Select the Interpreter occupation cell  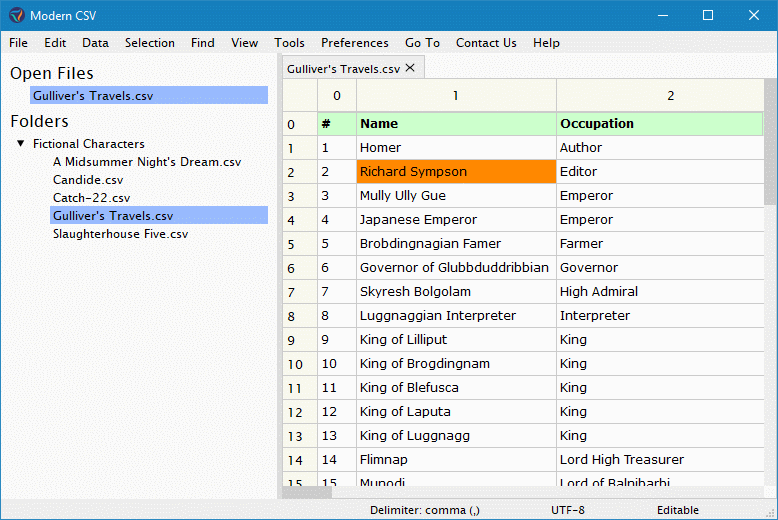[x=660, y=316]
